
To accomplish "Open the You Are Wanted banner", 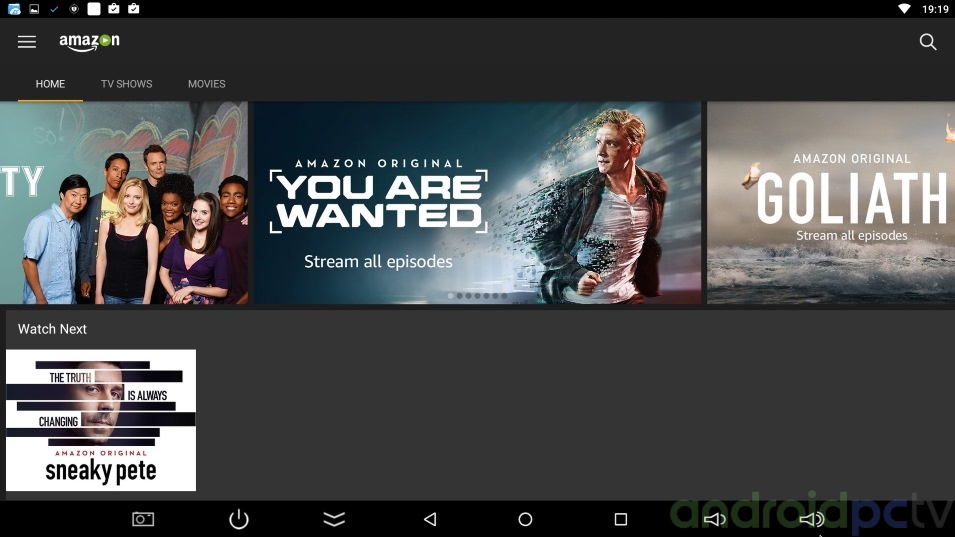I will (477, 202).
